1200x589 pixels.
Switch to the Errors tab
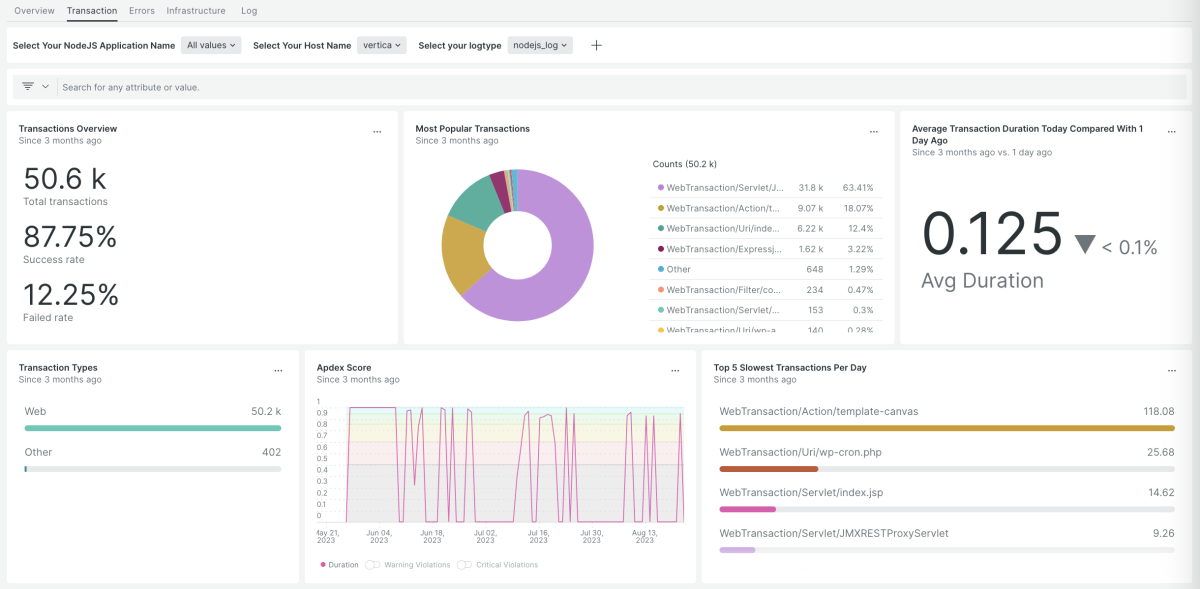click(141, 10)
